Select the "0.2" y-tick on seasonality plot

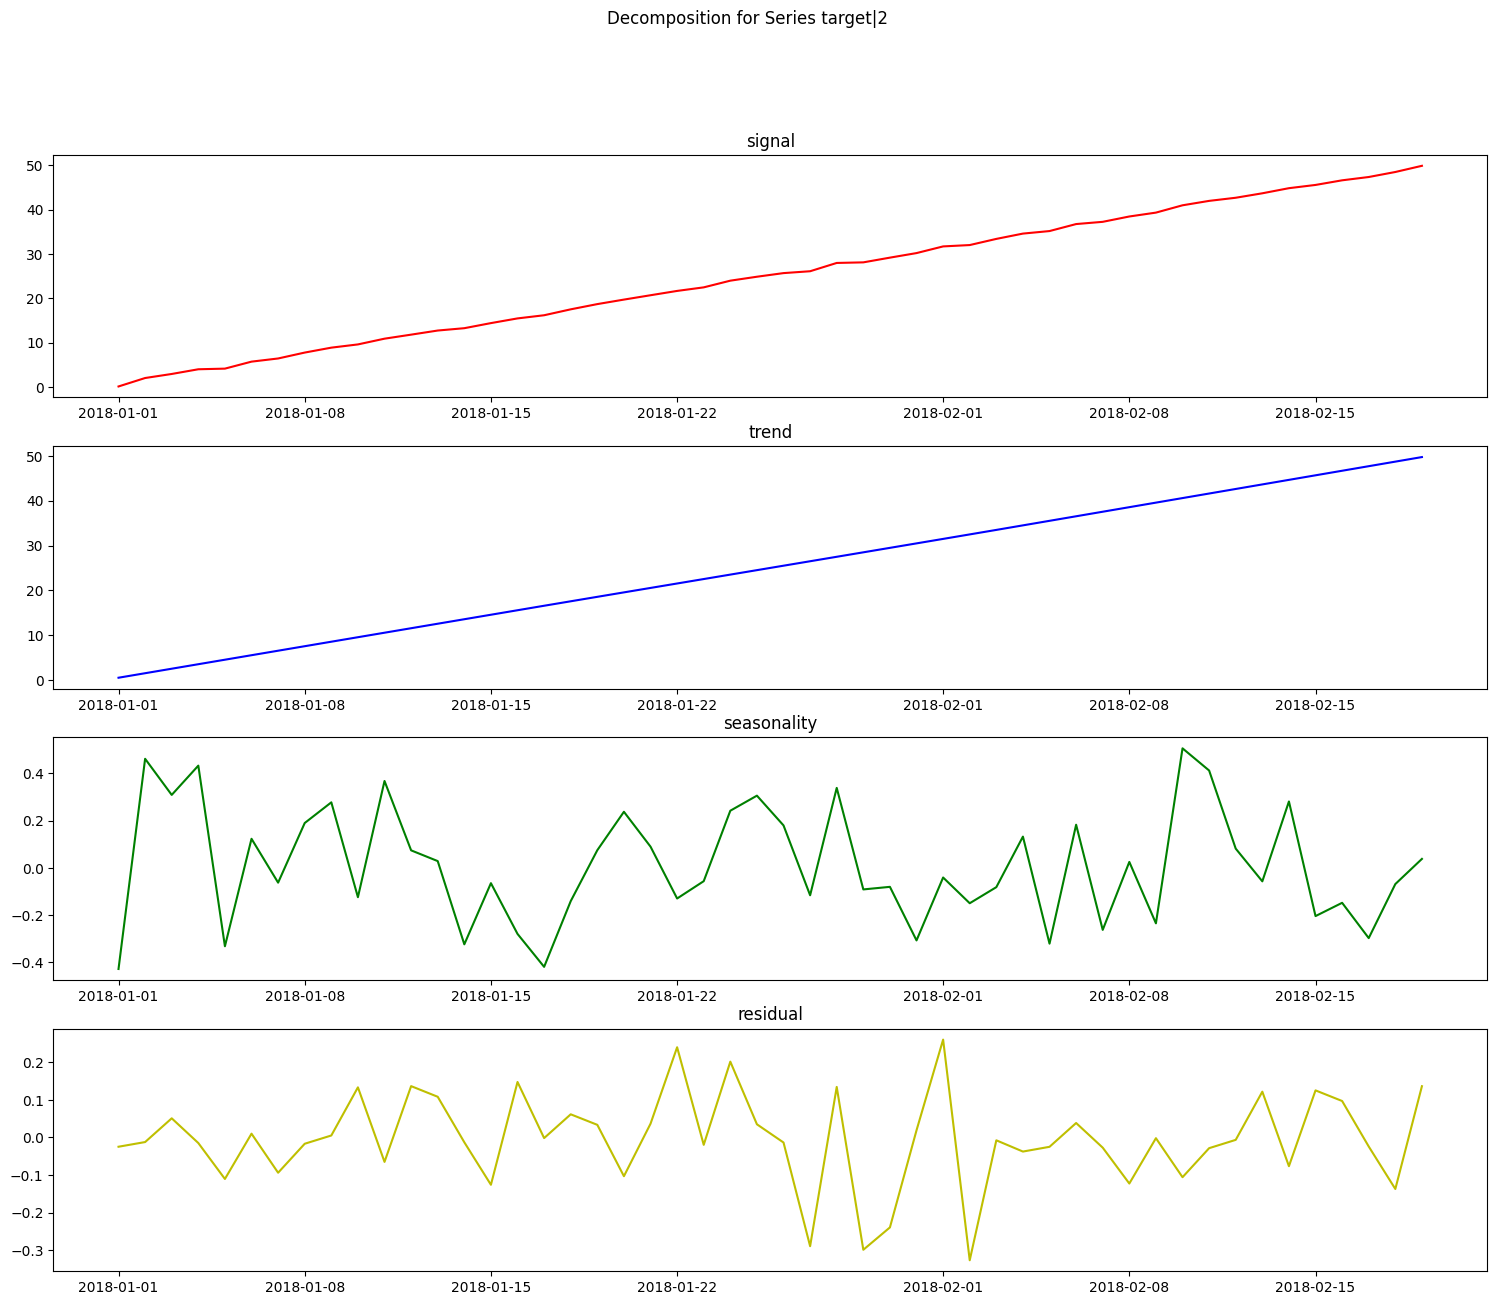(x=31, y=821)
